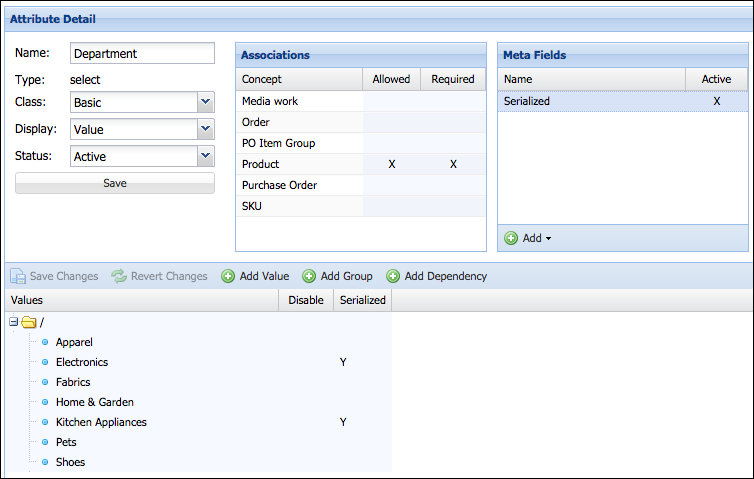
Task: Click the Status field showing Active
Action: pyautogui.click(x=134, y=156)
